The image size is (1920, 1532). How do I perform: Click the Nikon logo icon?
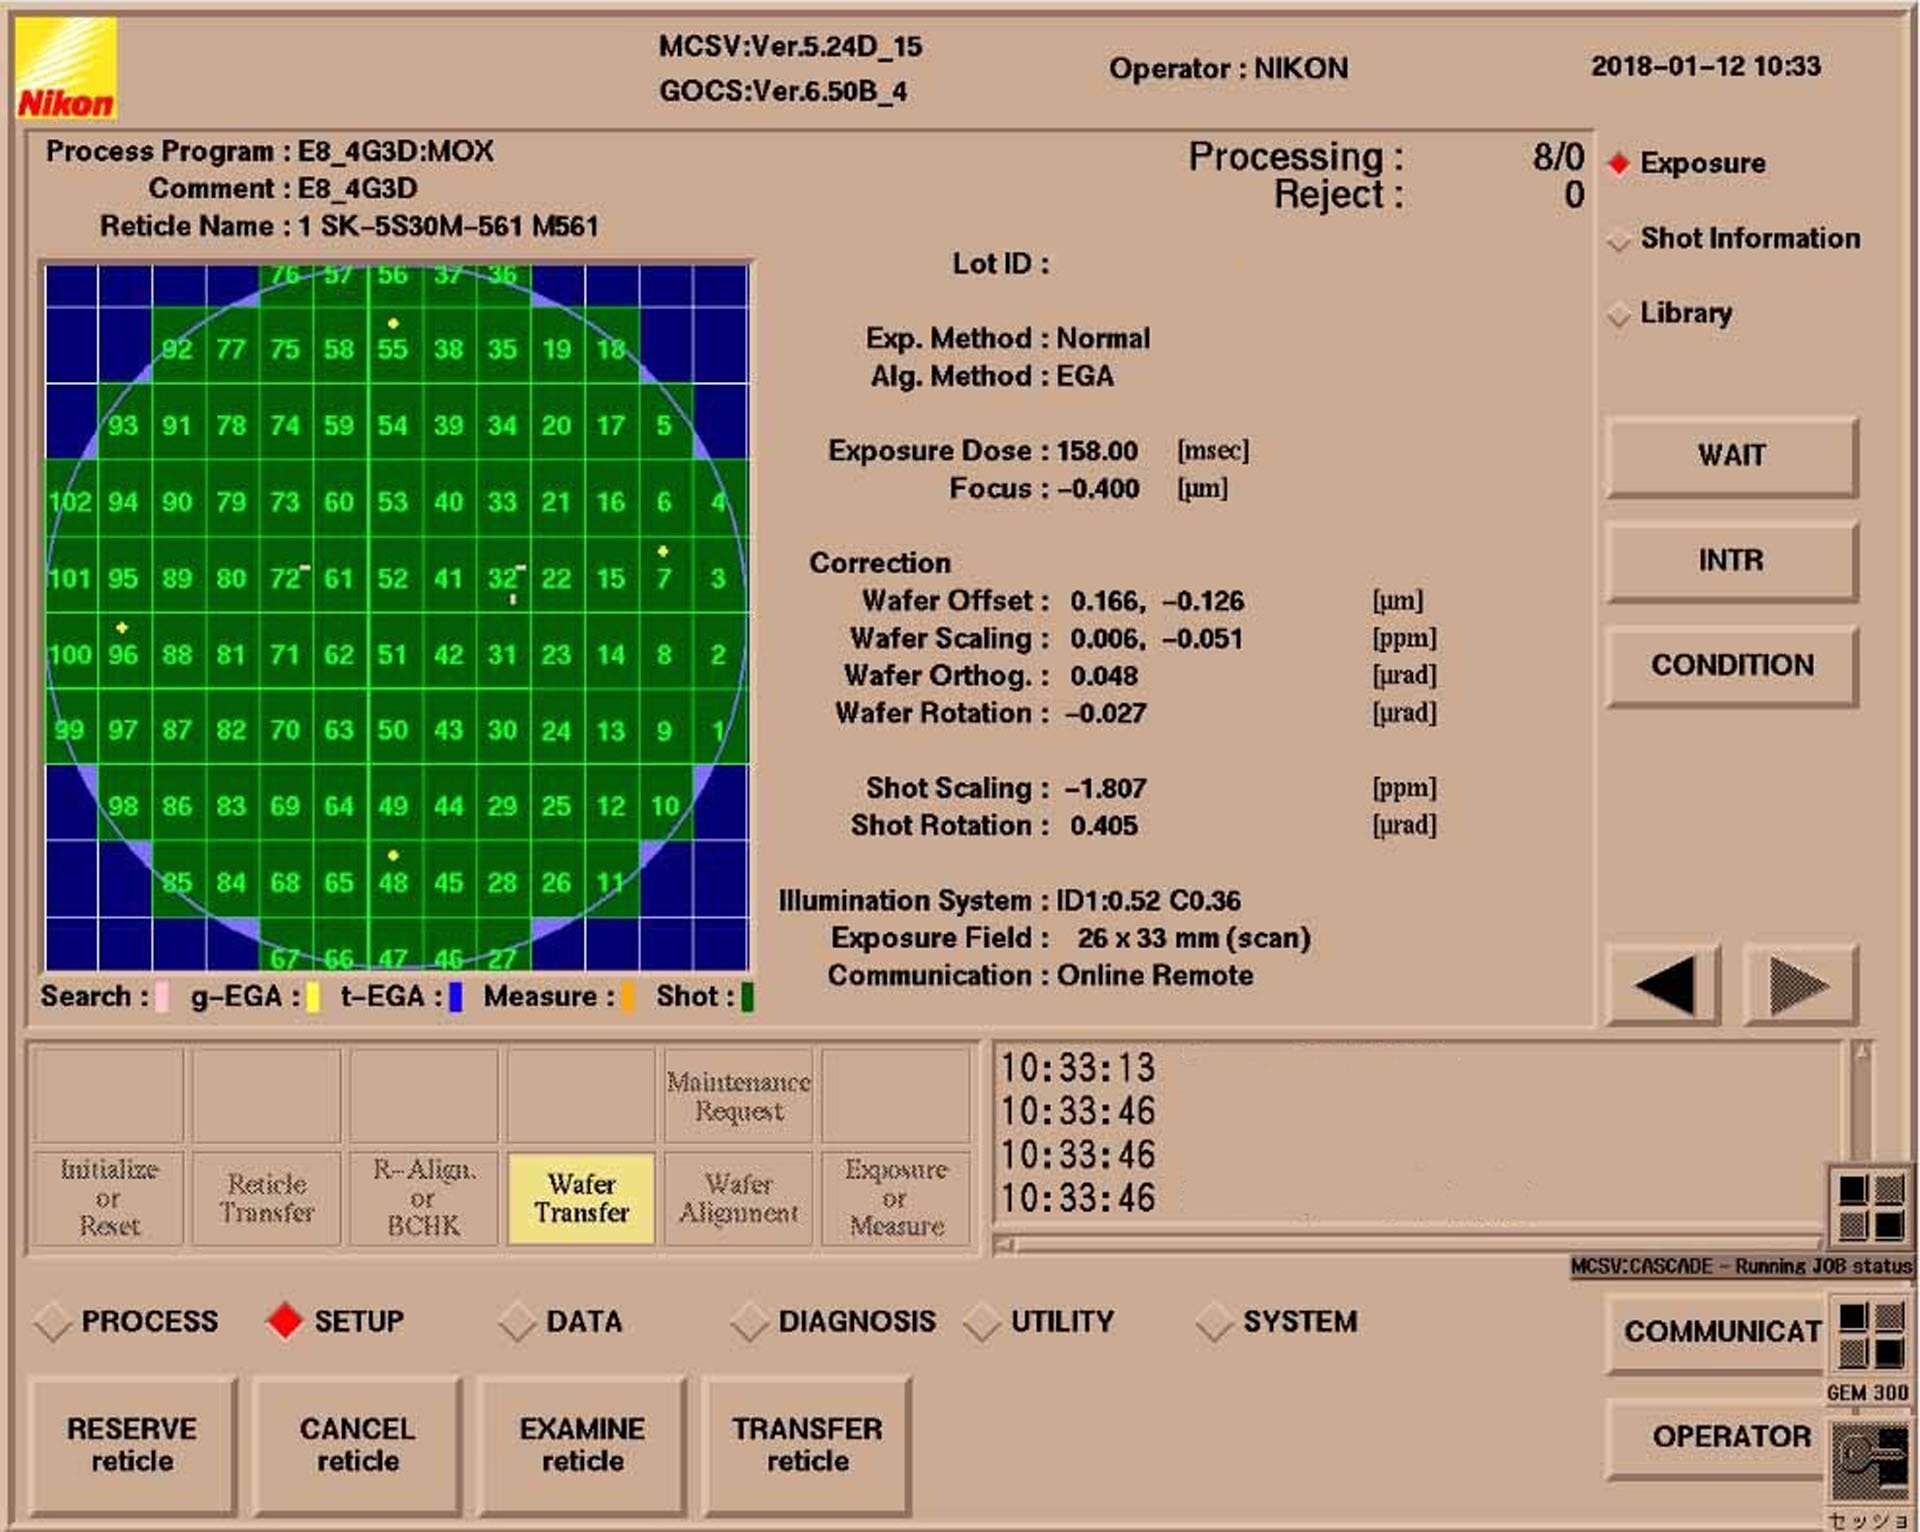66,68
